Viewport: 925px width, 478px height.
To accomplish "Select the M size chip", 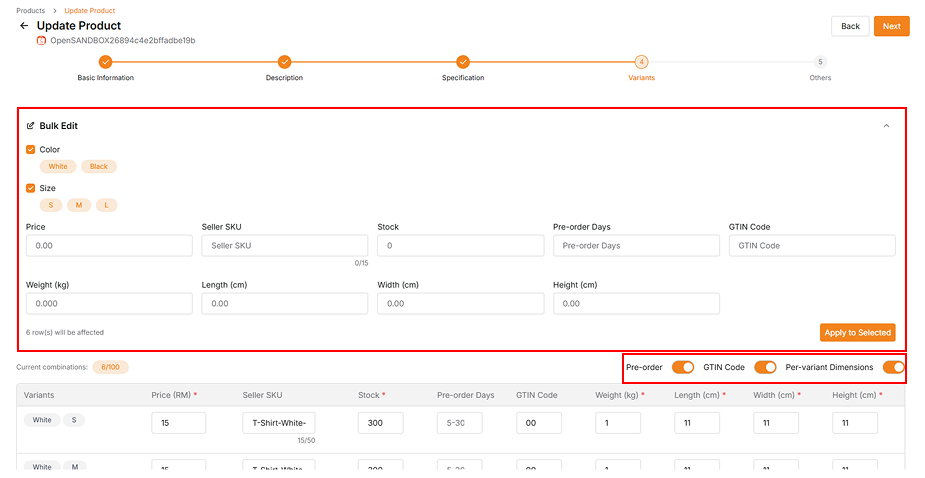I will coord(78,205).
